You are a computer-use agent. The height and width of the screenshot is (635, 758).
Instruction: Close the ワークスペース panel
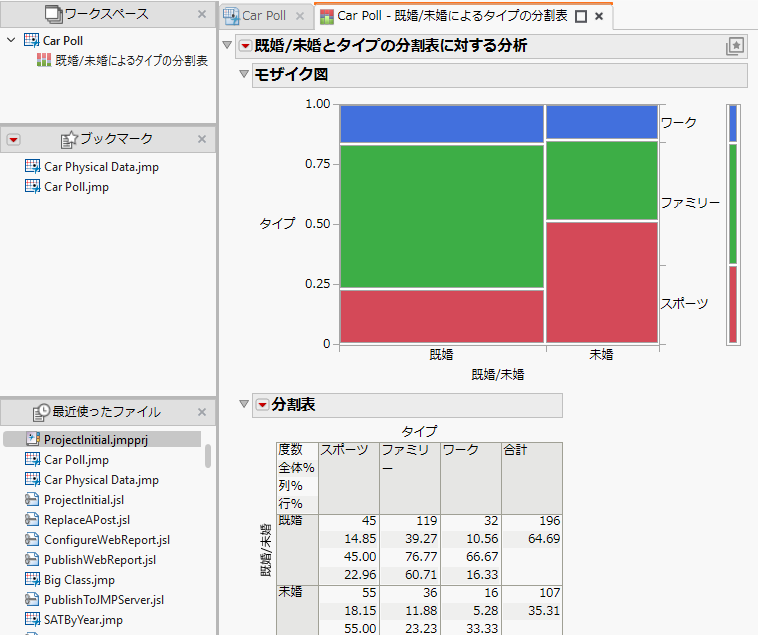[202, 14]
